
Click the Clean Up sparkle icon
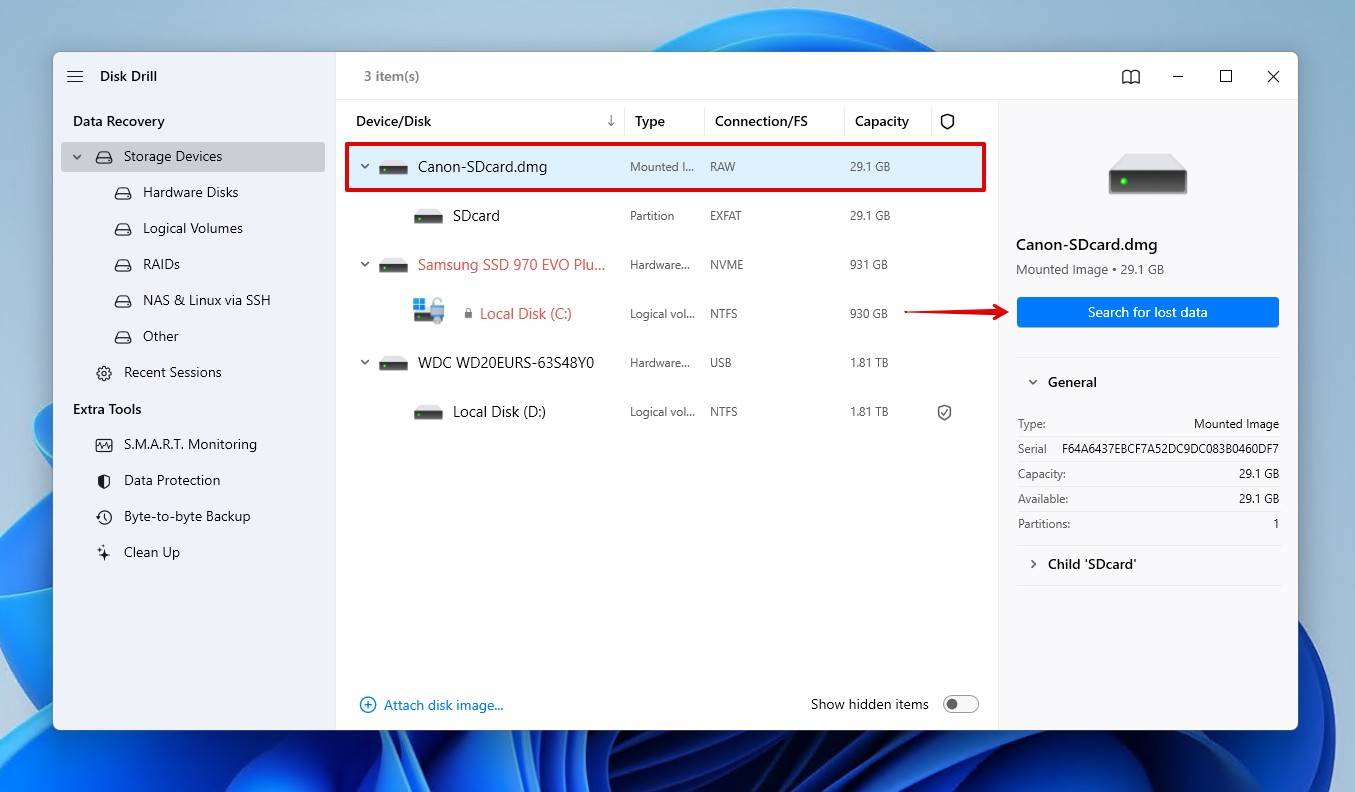[x=104, y=553]
